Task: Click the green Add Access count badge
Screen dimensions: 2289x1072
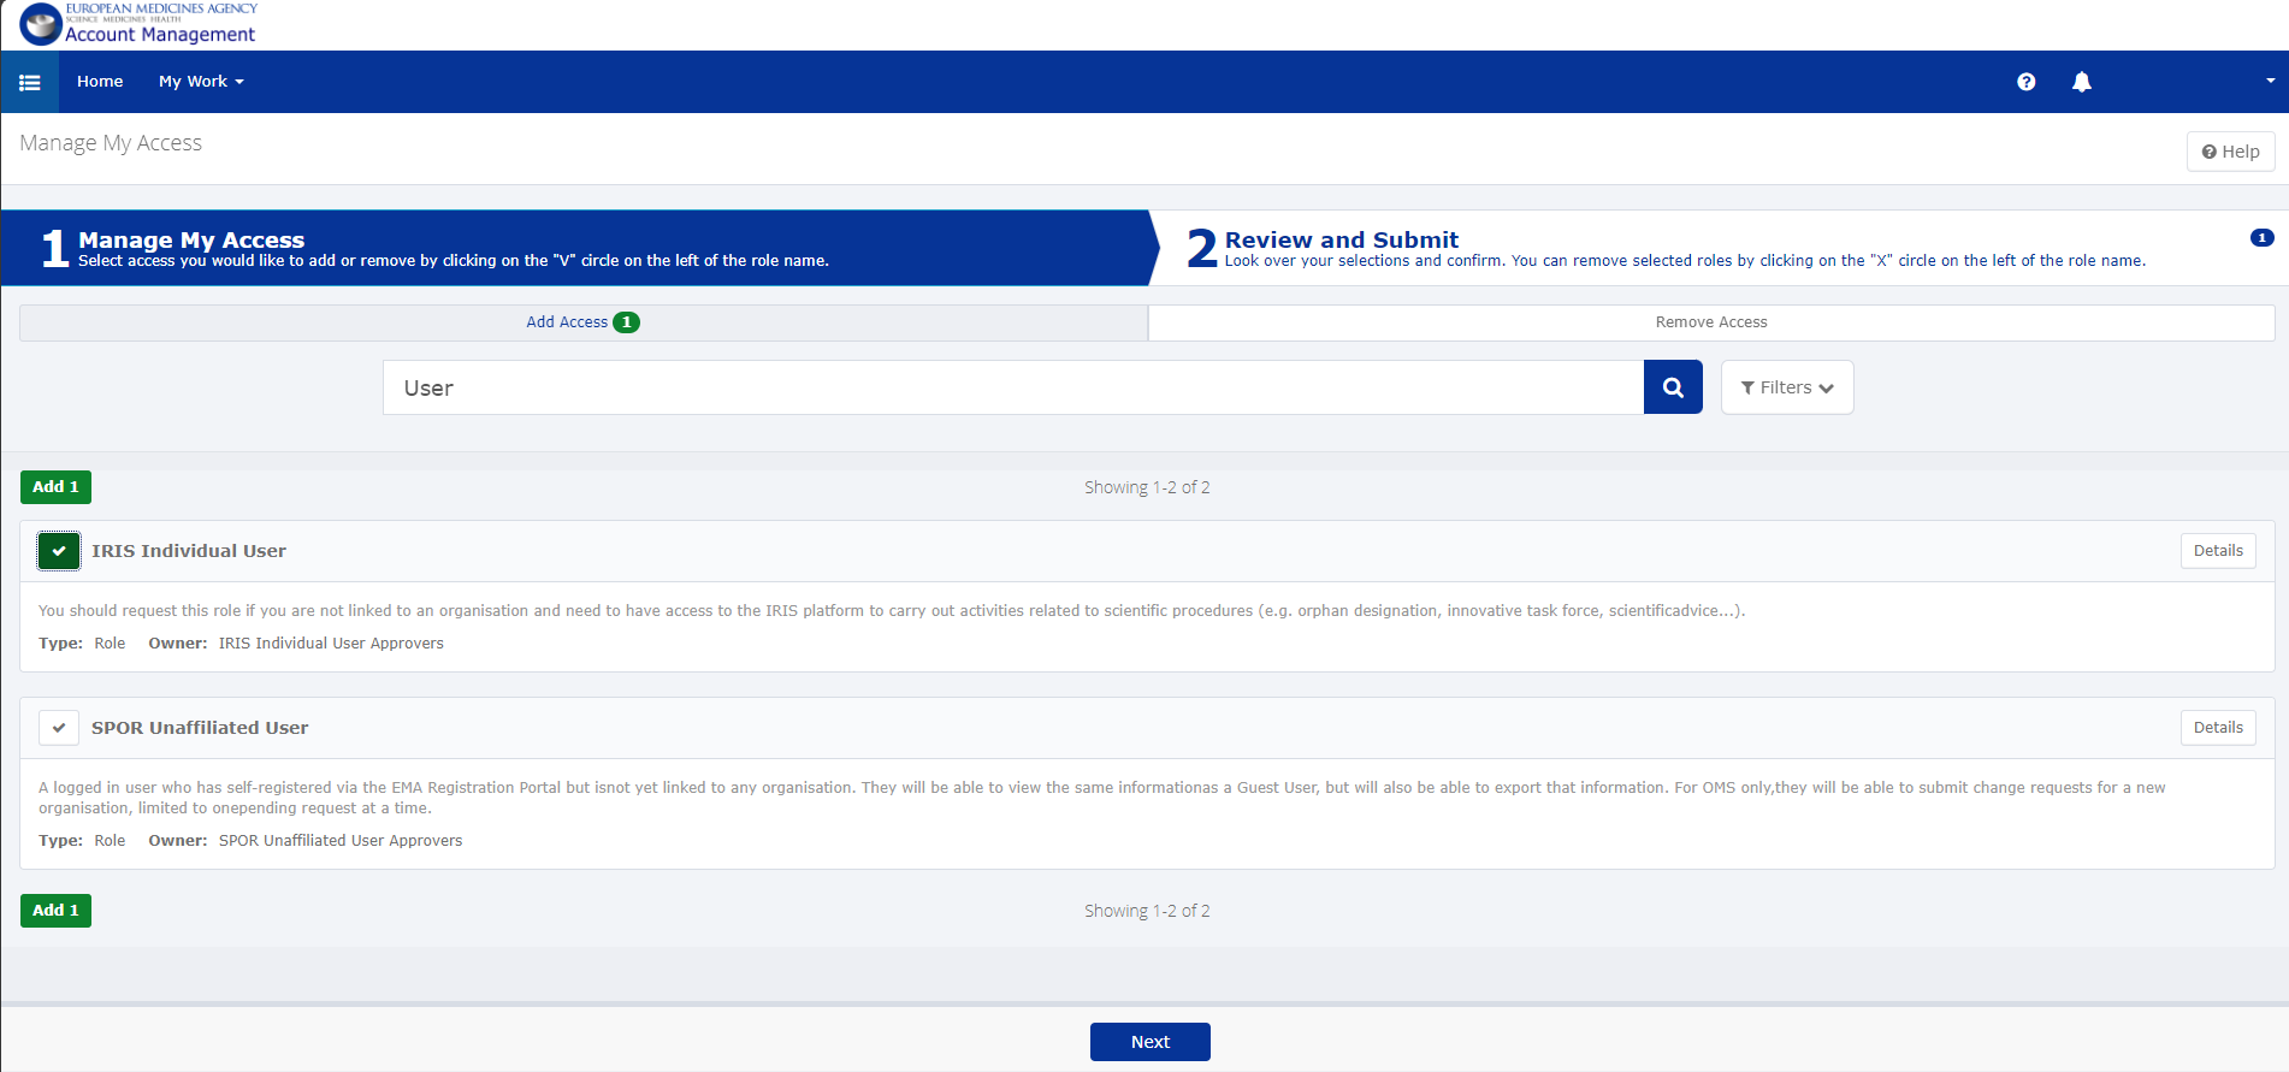Action: [626, 322]
